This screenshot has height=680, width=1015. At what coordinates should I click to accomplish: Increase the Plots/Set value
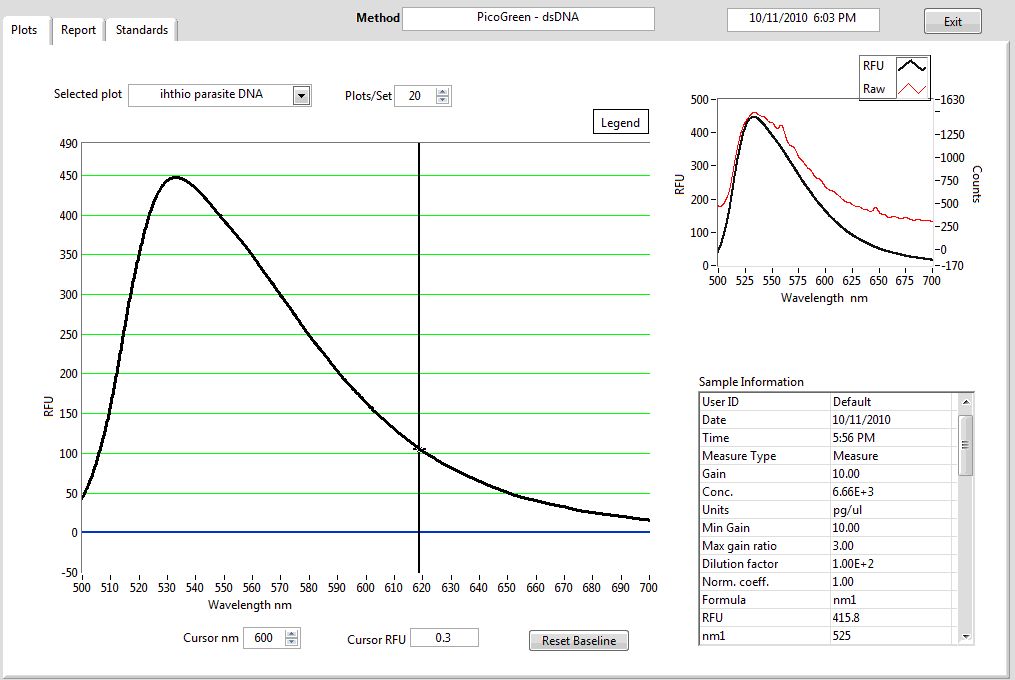tap(442, 91)
